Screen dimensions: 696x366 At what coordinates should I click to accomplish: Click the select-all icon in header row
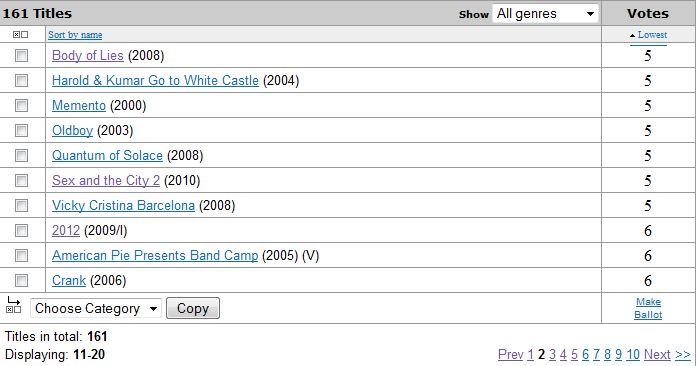(x=16, y=35)
